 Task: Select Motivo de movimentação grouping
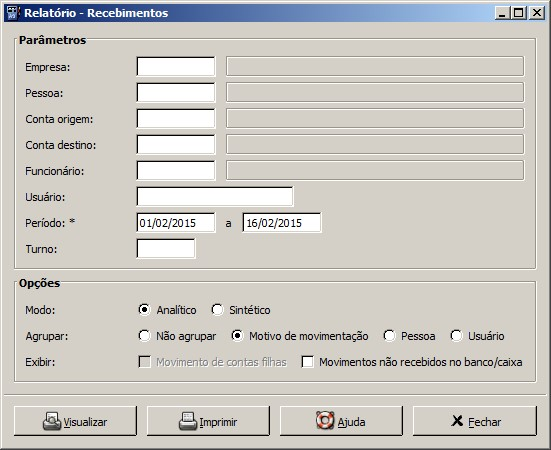click(237, 336)
